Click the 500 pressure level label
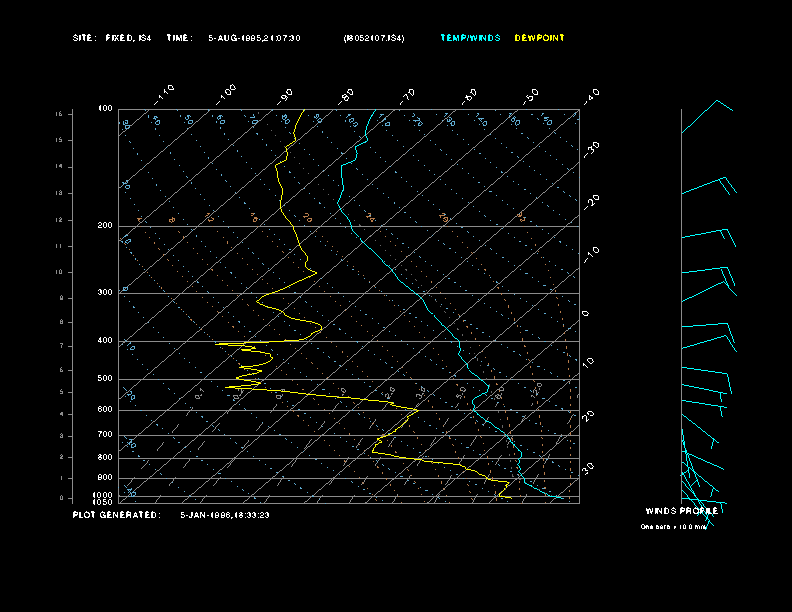Viewport: 792px width, 612px height. [105, 379]
